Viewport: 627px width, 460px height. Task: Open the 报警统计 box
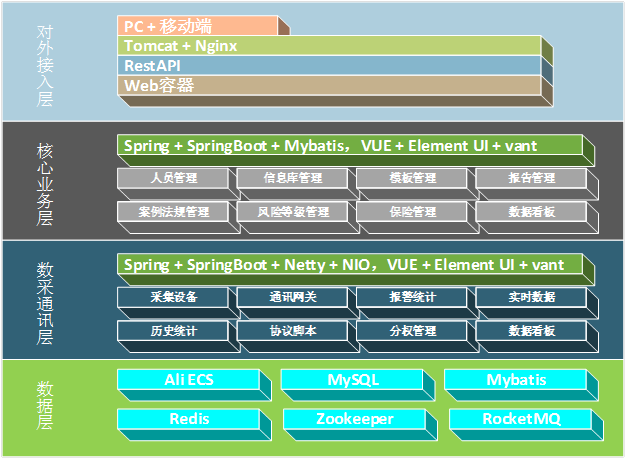point(411,298)
